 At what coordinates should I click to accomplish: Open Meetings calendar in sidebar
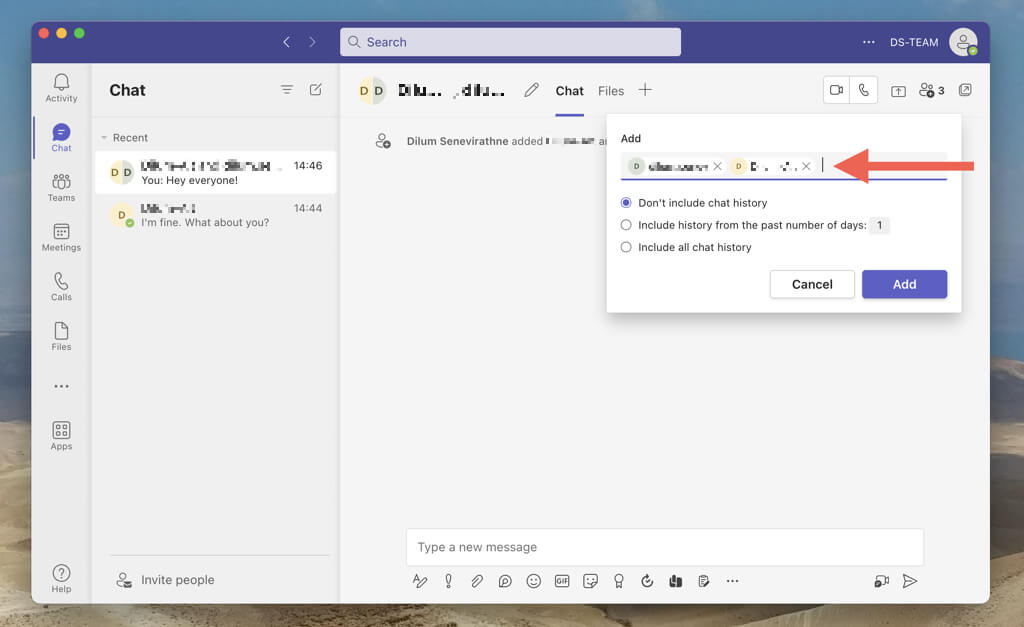click(x=61, y=236)
